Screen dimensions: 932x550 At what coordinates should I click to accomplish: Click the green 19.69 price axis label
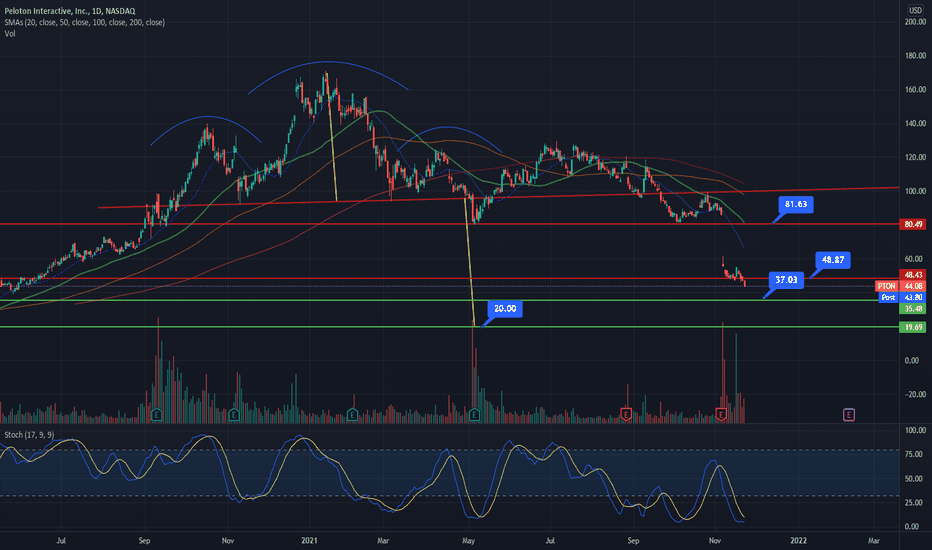pyautogui.click(x=913, y=327)
